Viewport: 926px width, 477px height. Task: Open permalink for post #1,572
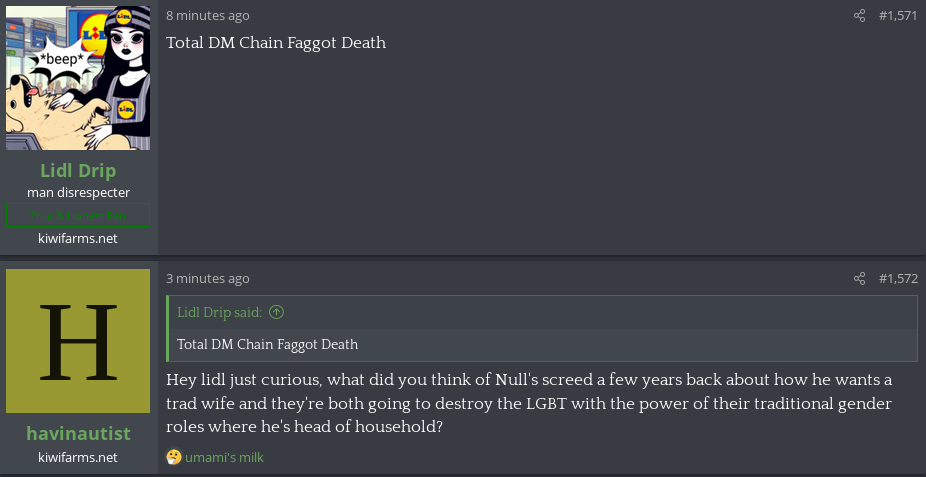pos(898,278)
